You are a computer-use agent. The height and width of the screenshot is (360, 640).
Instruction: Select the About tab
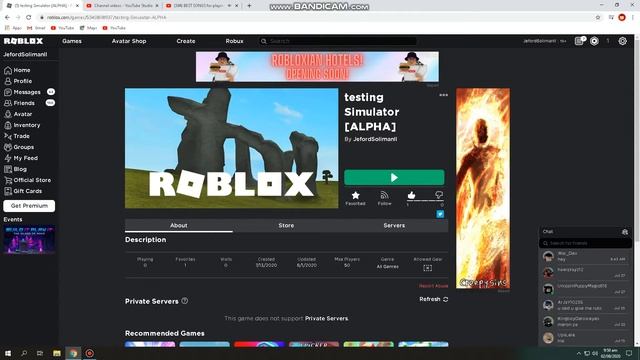(179, 225)
